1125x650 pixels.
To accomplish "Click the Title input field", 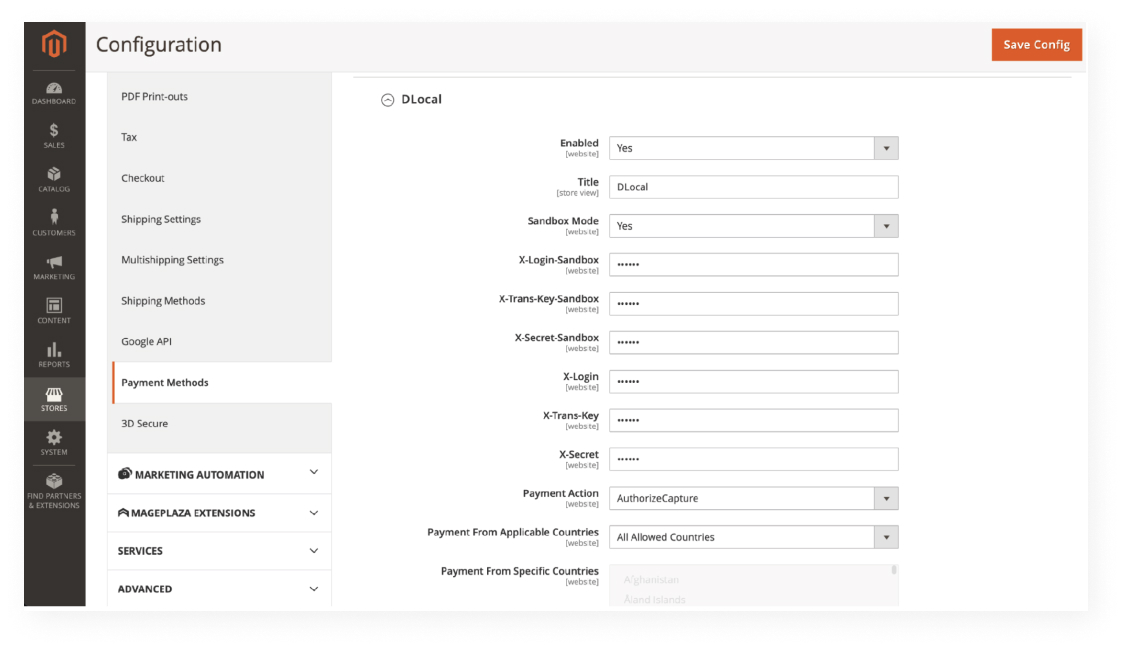I will (x=753, y=187).
